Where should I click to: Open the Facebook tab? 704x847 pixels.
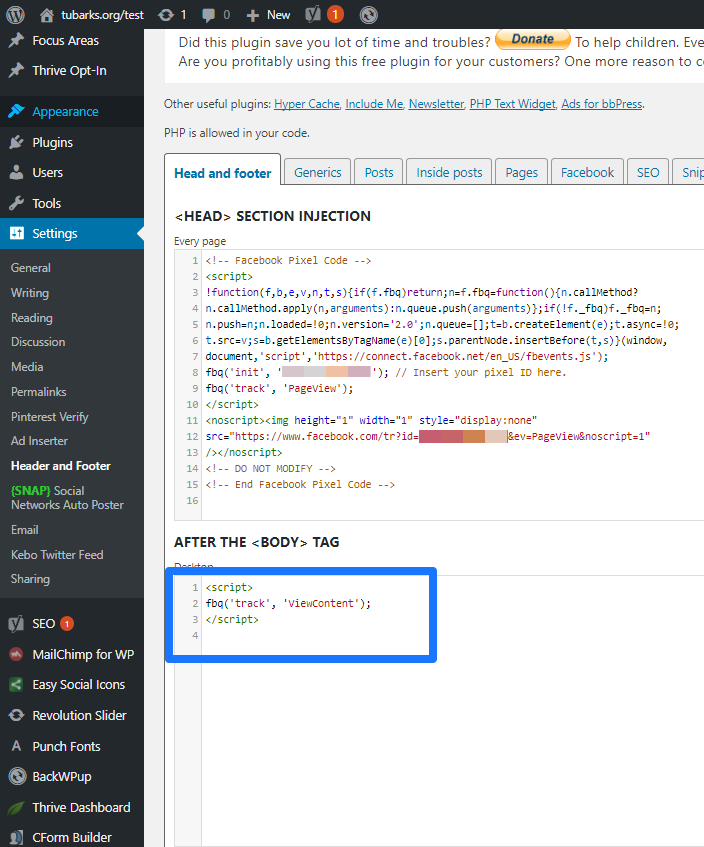coord(587,172)
